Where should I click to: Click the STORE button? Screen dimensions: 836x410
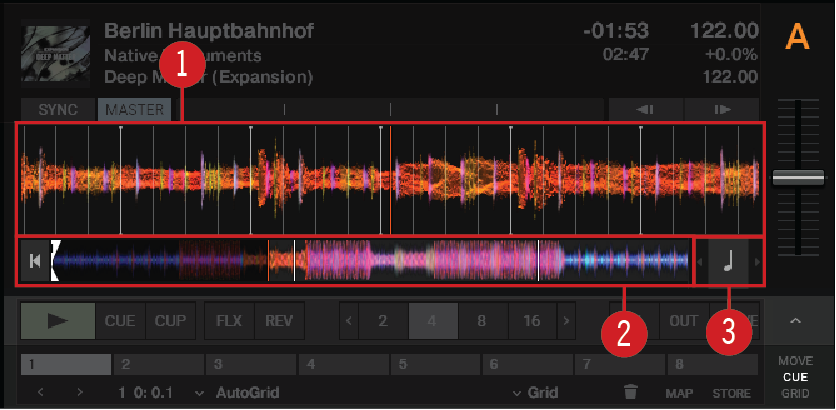(731, 393)
